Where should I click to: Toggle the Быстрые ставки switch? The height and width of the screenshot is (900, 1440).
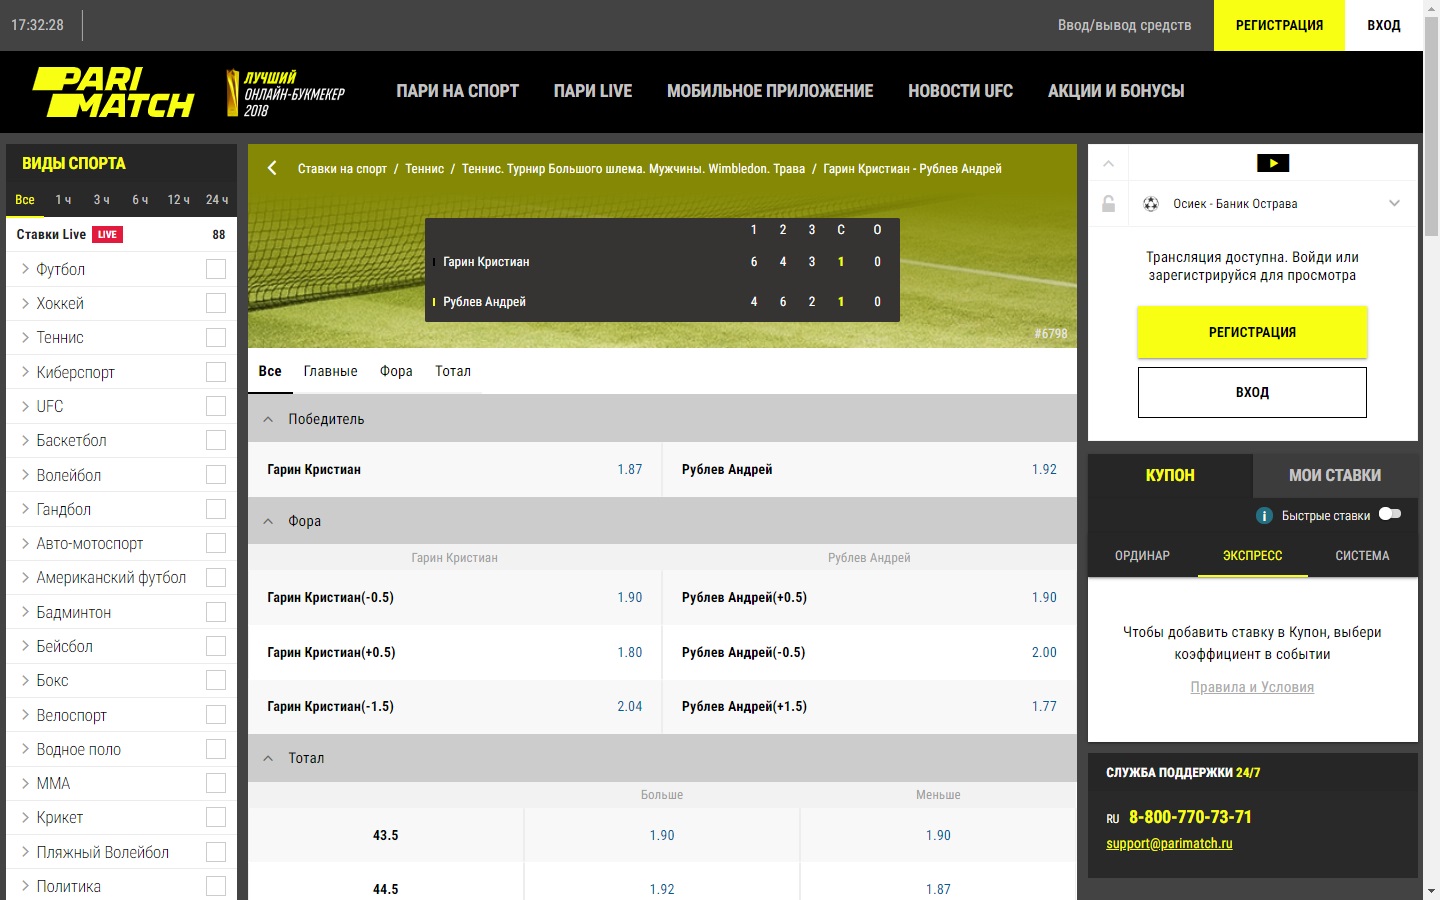(x=1390, y=514)
